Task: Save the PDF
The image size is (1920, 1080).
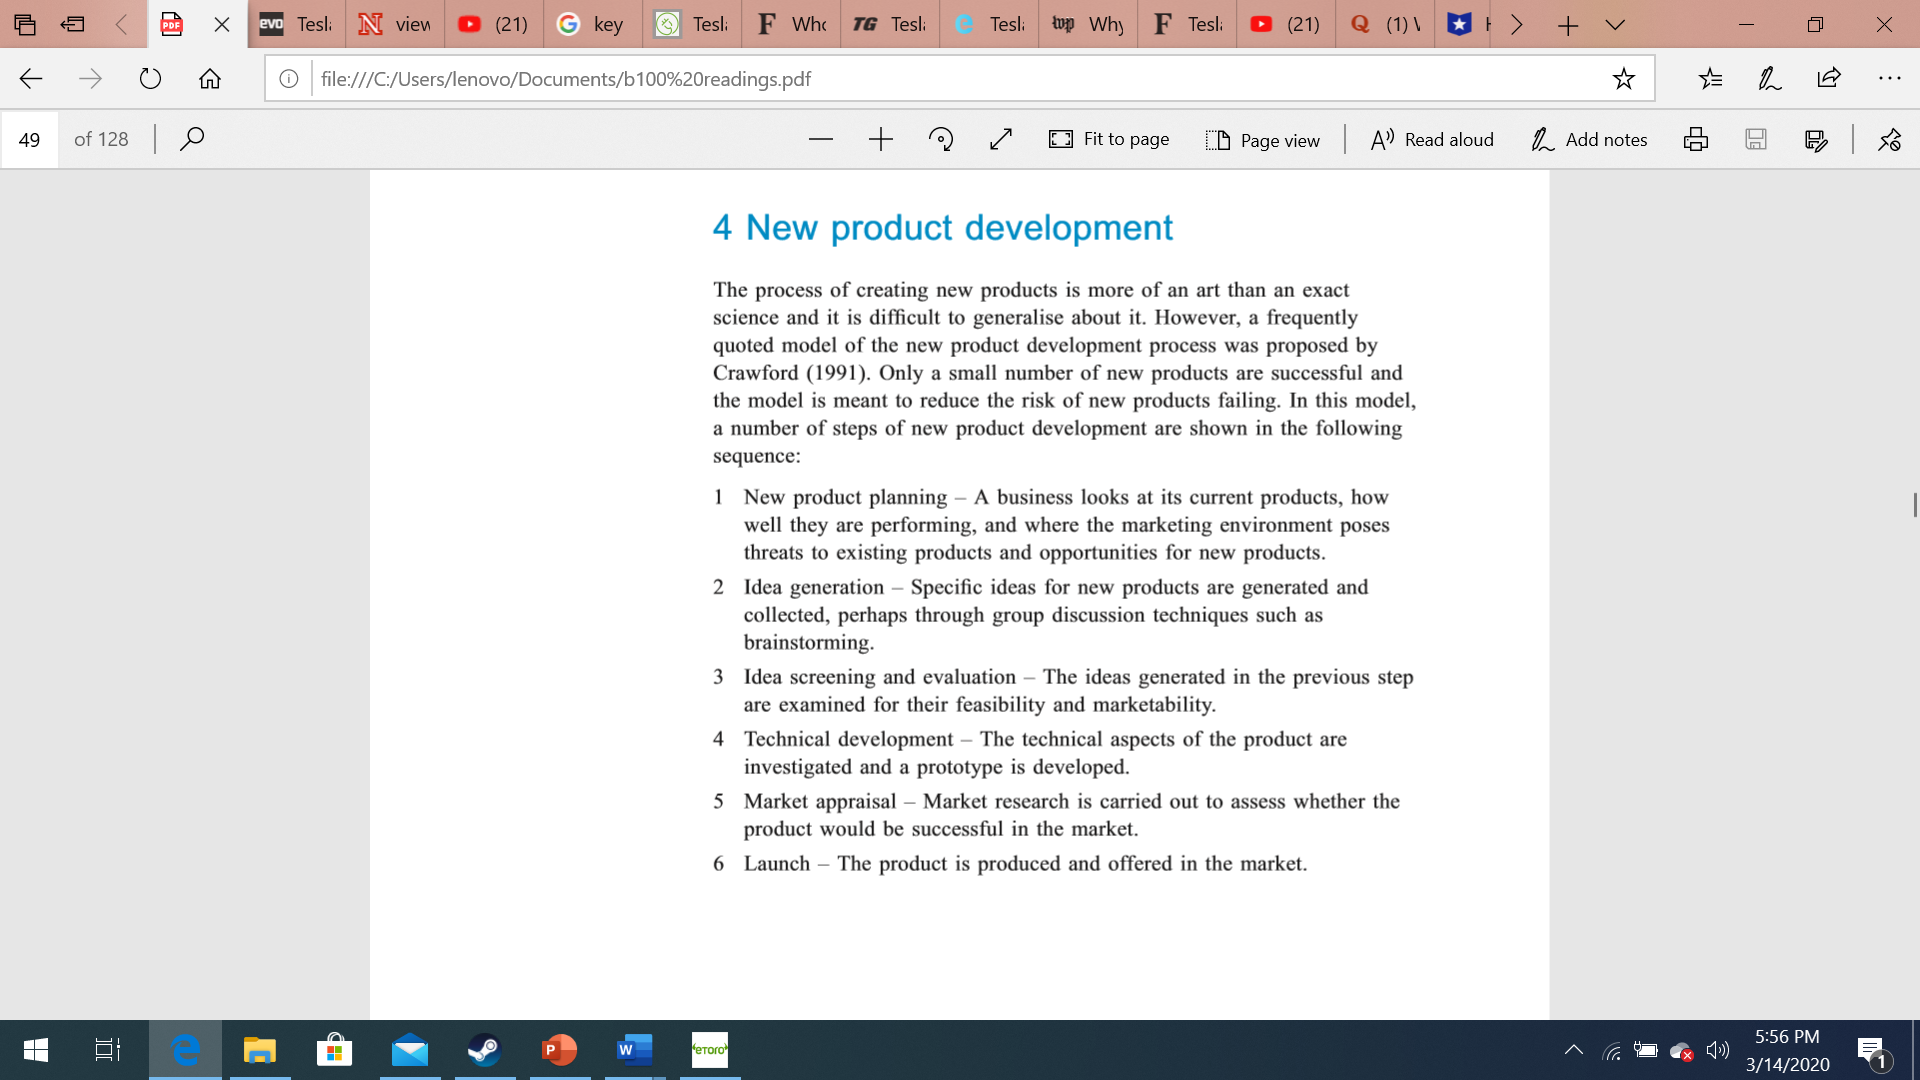Action: click(x=1756, y=140)
